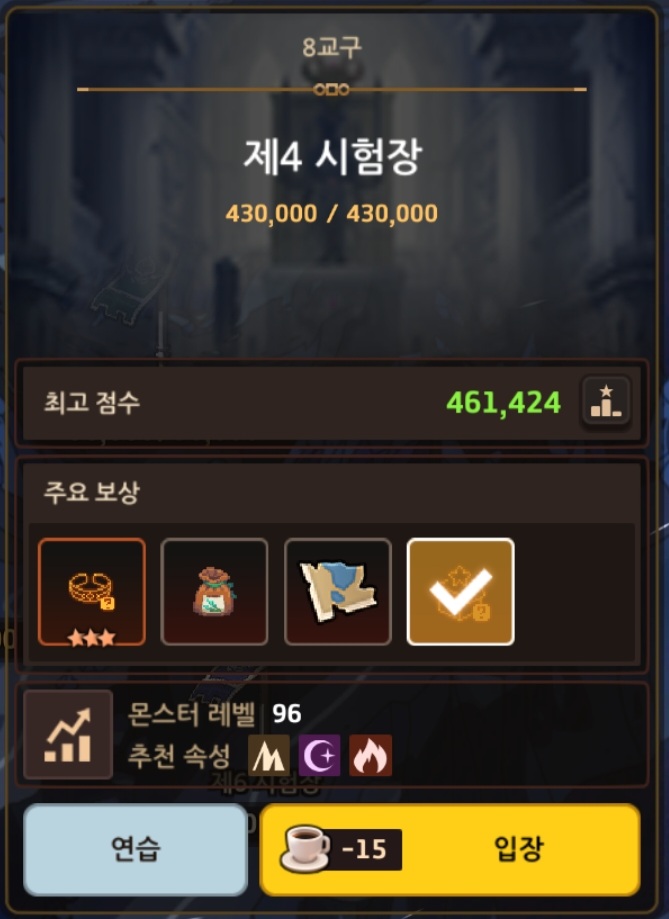Open the monster level chart icon
Viewport: 669px width, 919px height.
68,734
